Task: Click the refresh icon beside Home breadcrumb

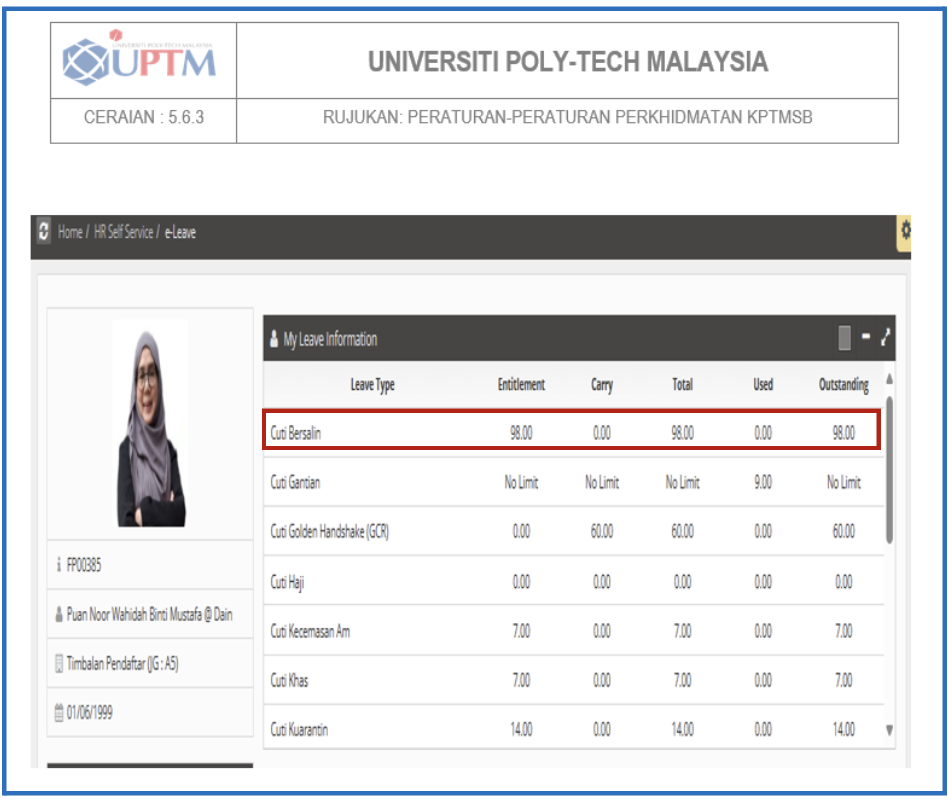Action: coord(43,232)
